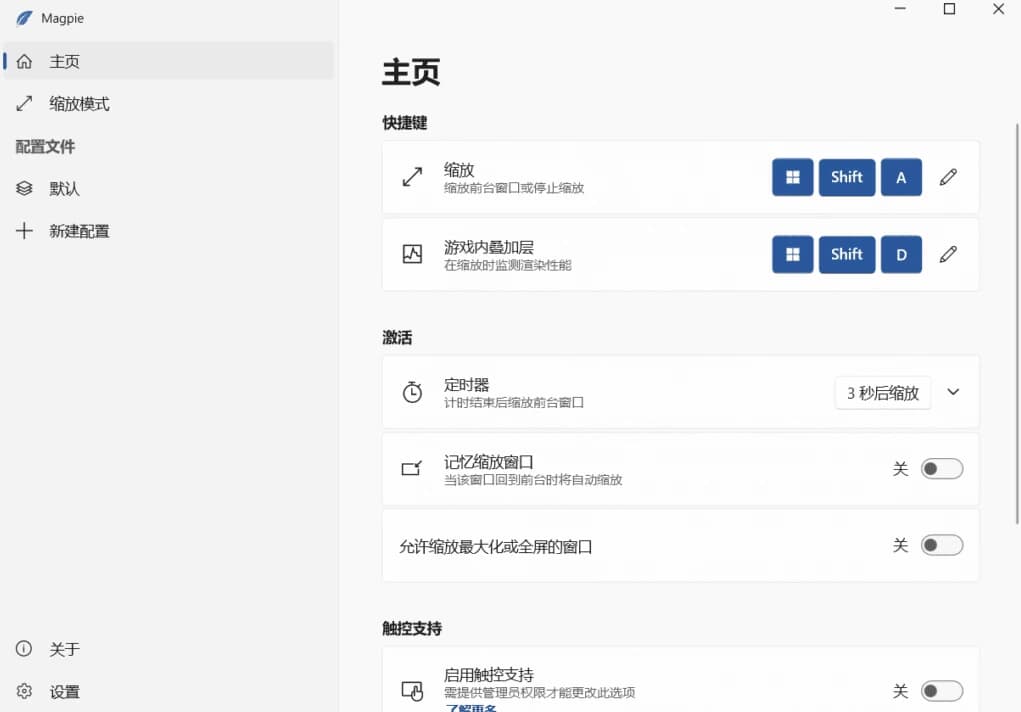The height and width of the screenshot is (712, 1021).
Task: Click the 定时器 clock icon
Action: 412,392
